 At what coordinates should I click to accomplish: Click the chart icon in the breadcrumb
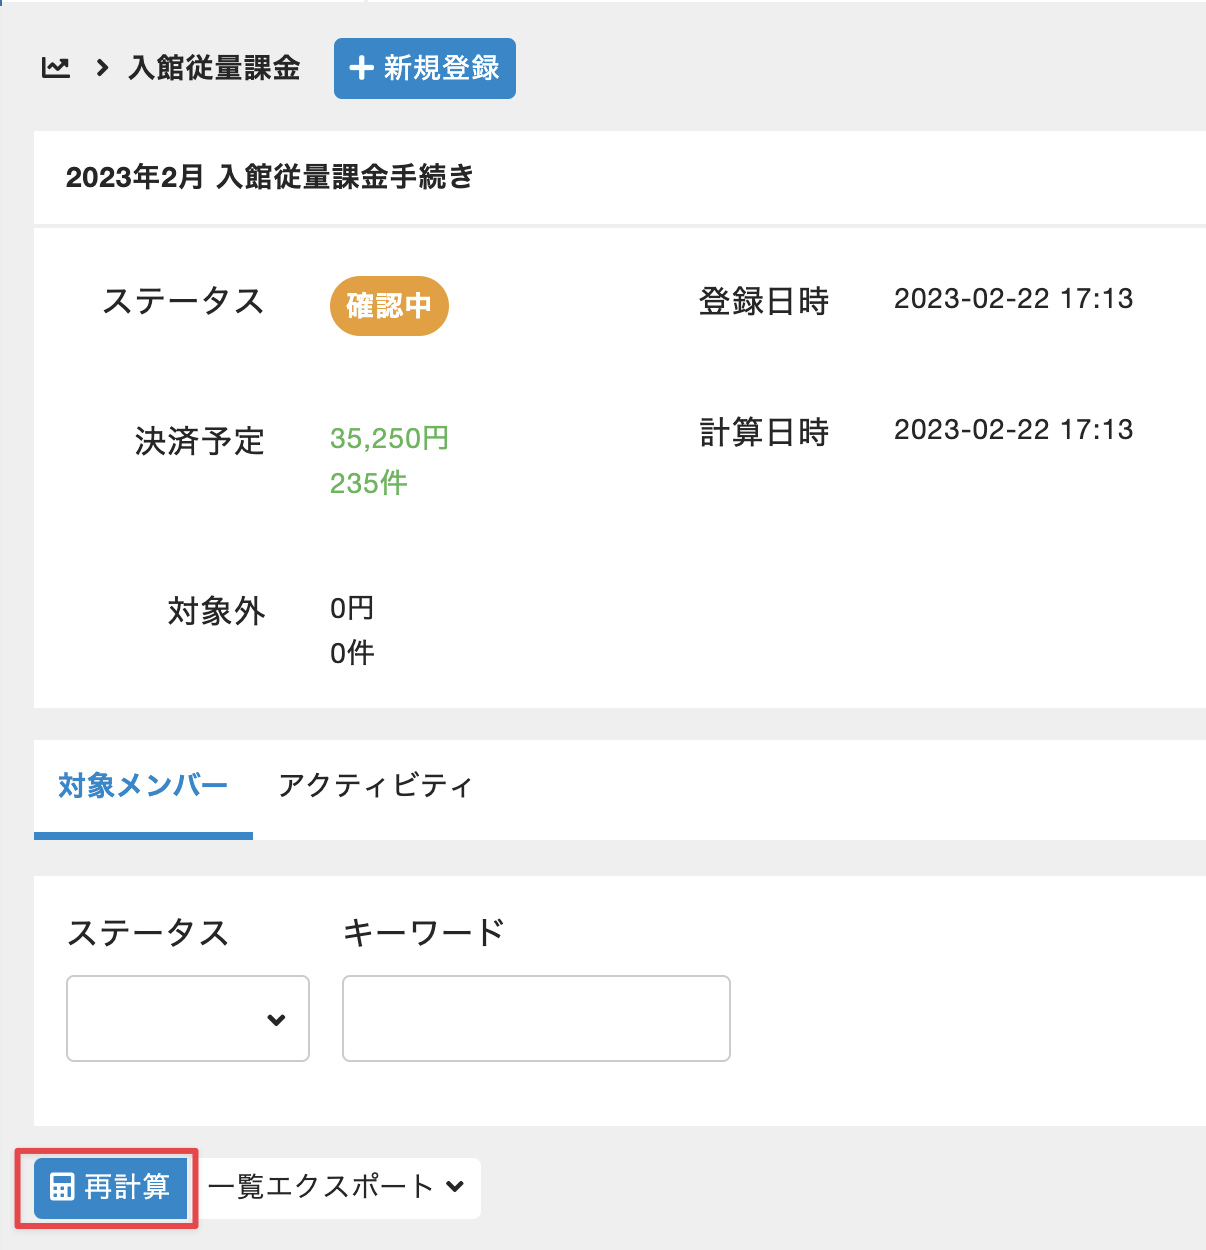56,68
